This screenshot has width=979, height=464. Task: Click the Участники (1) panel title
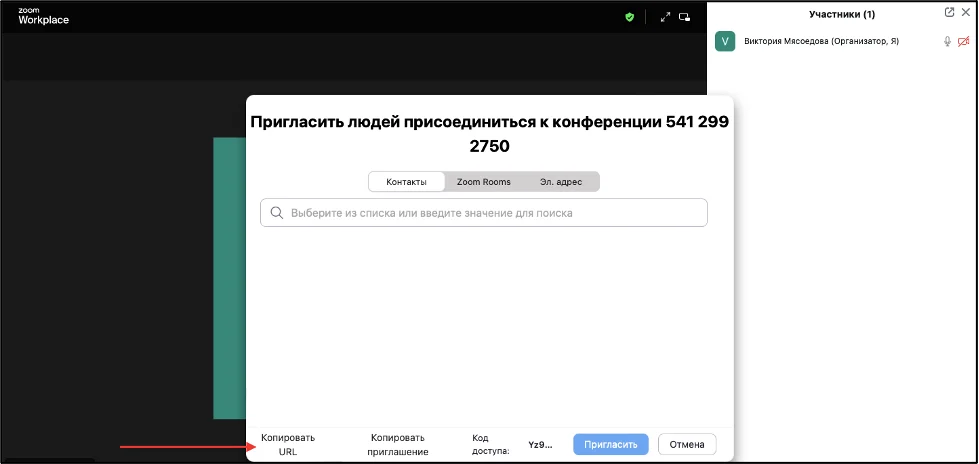[x=842, y=14]
